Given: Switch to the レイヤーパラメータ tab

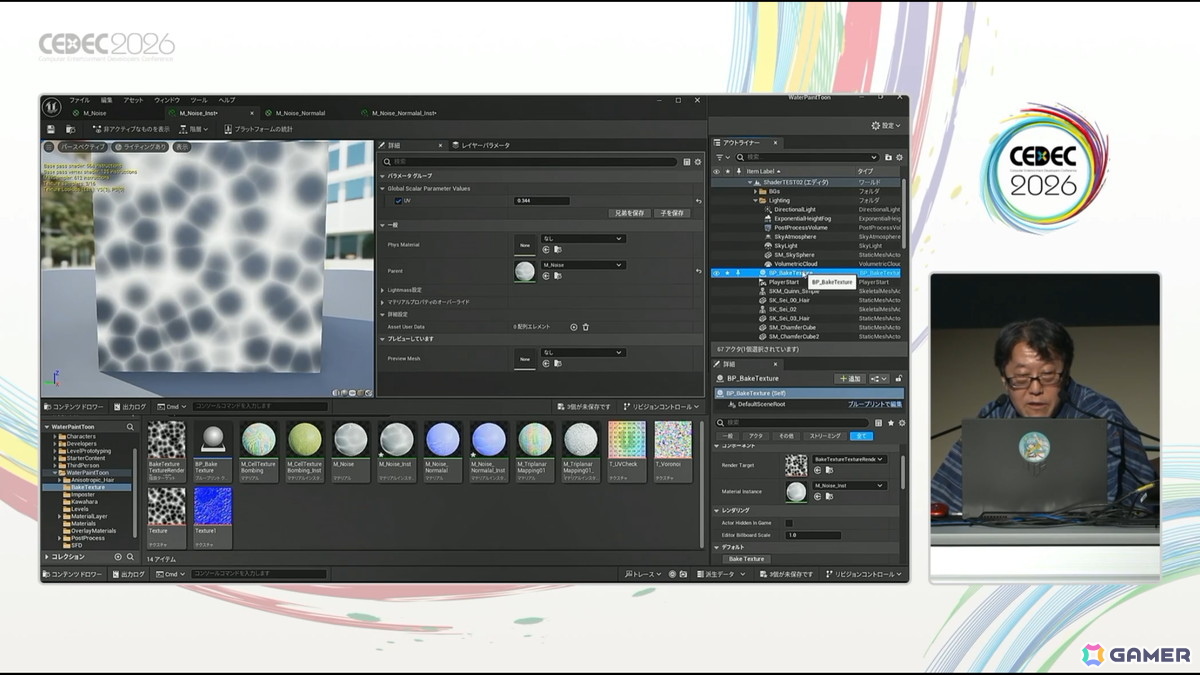Looking at the screenshot, I should click(479, 145).
